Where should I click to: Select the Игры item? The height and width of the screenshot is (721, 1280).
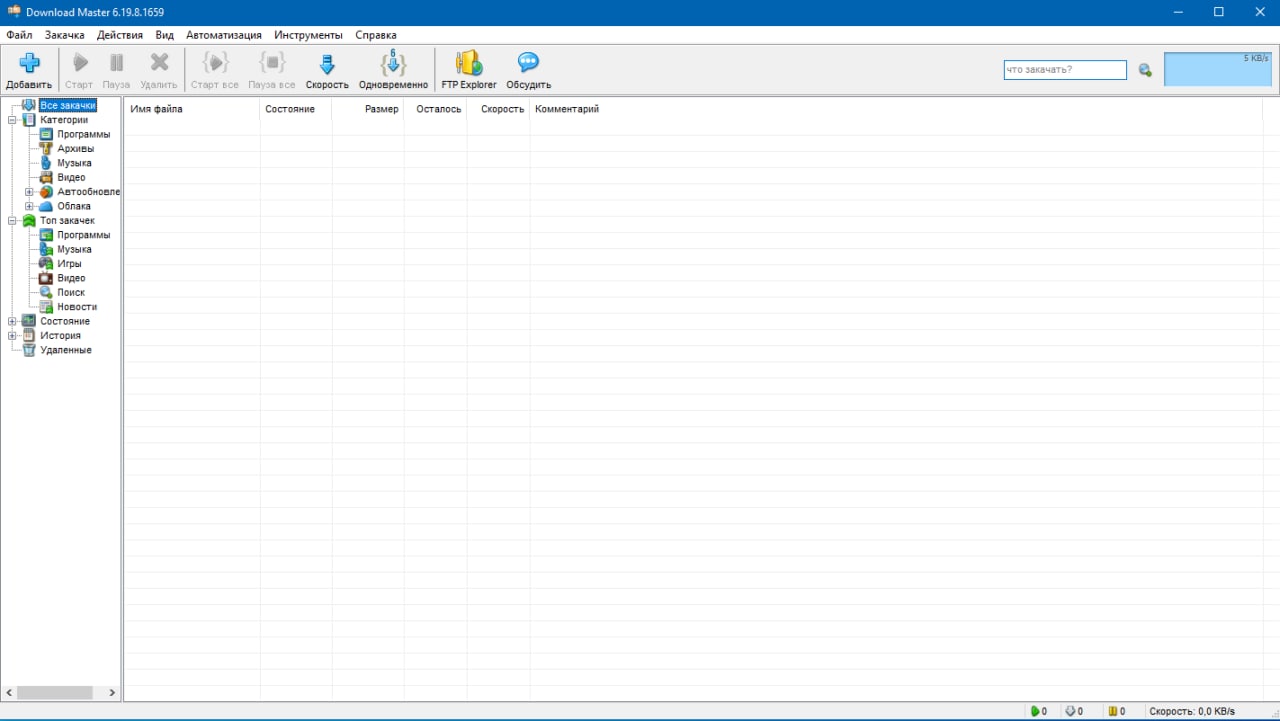tap(69, 264)
